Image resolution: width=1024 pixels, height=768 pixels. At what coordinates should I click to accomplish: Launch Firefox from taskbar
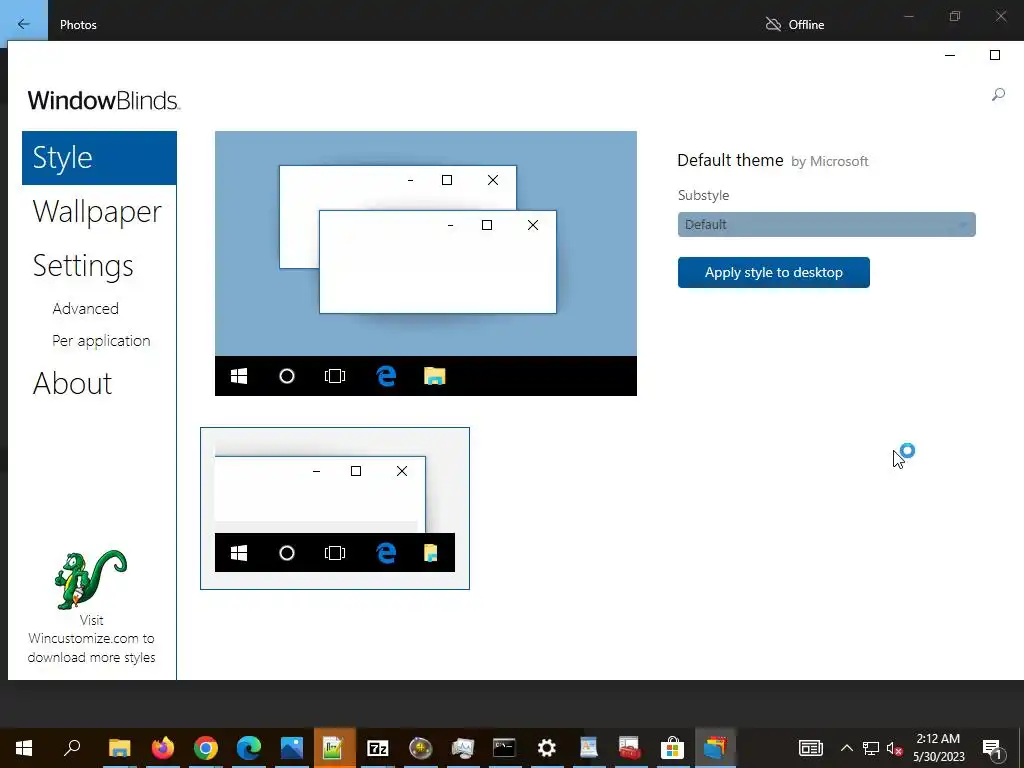point(163,748)
